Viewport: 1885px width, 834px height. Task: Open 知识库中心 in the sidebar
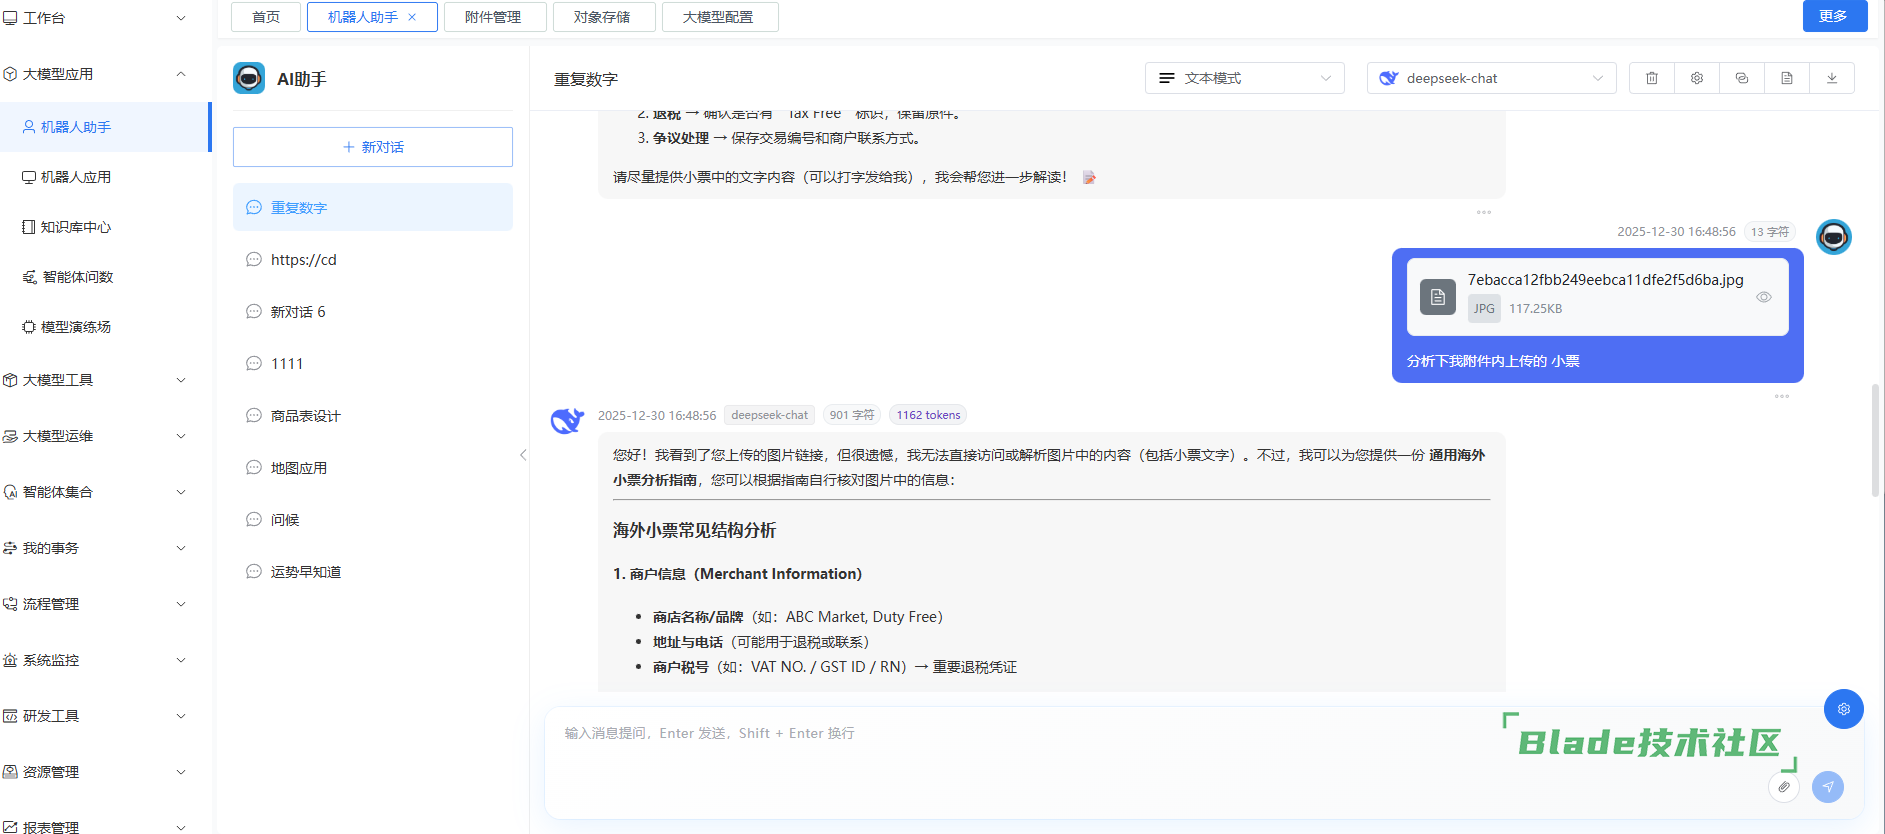point(76,227)
